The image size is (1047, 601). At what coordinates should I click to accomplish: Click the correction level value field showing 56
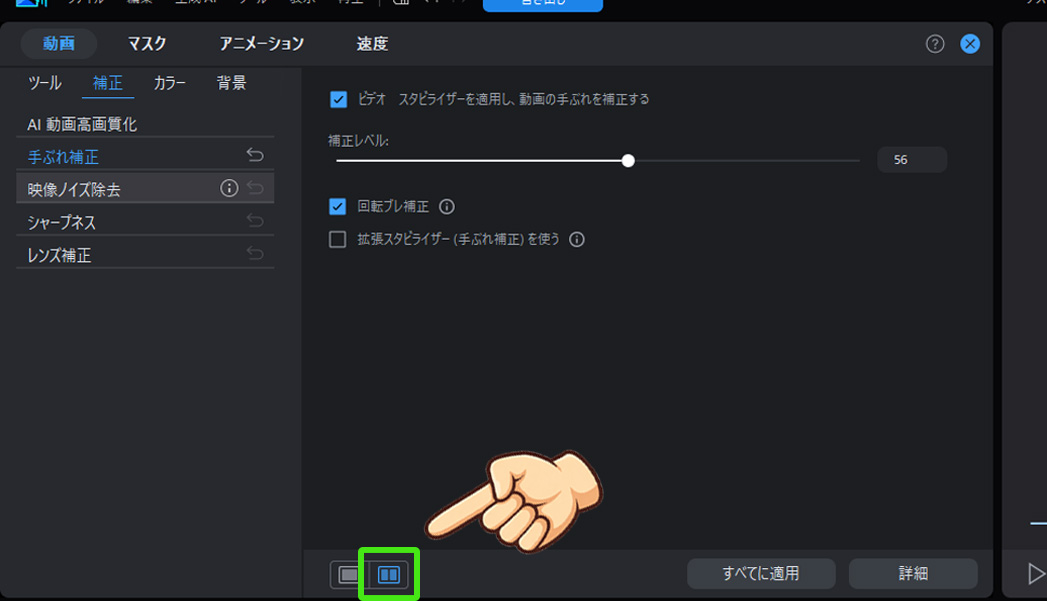click(x=911, y=159)
